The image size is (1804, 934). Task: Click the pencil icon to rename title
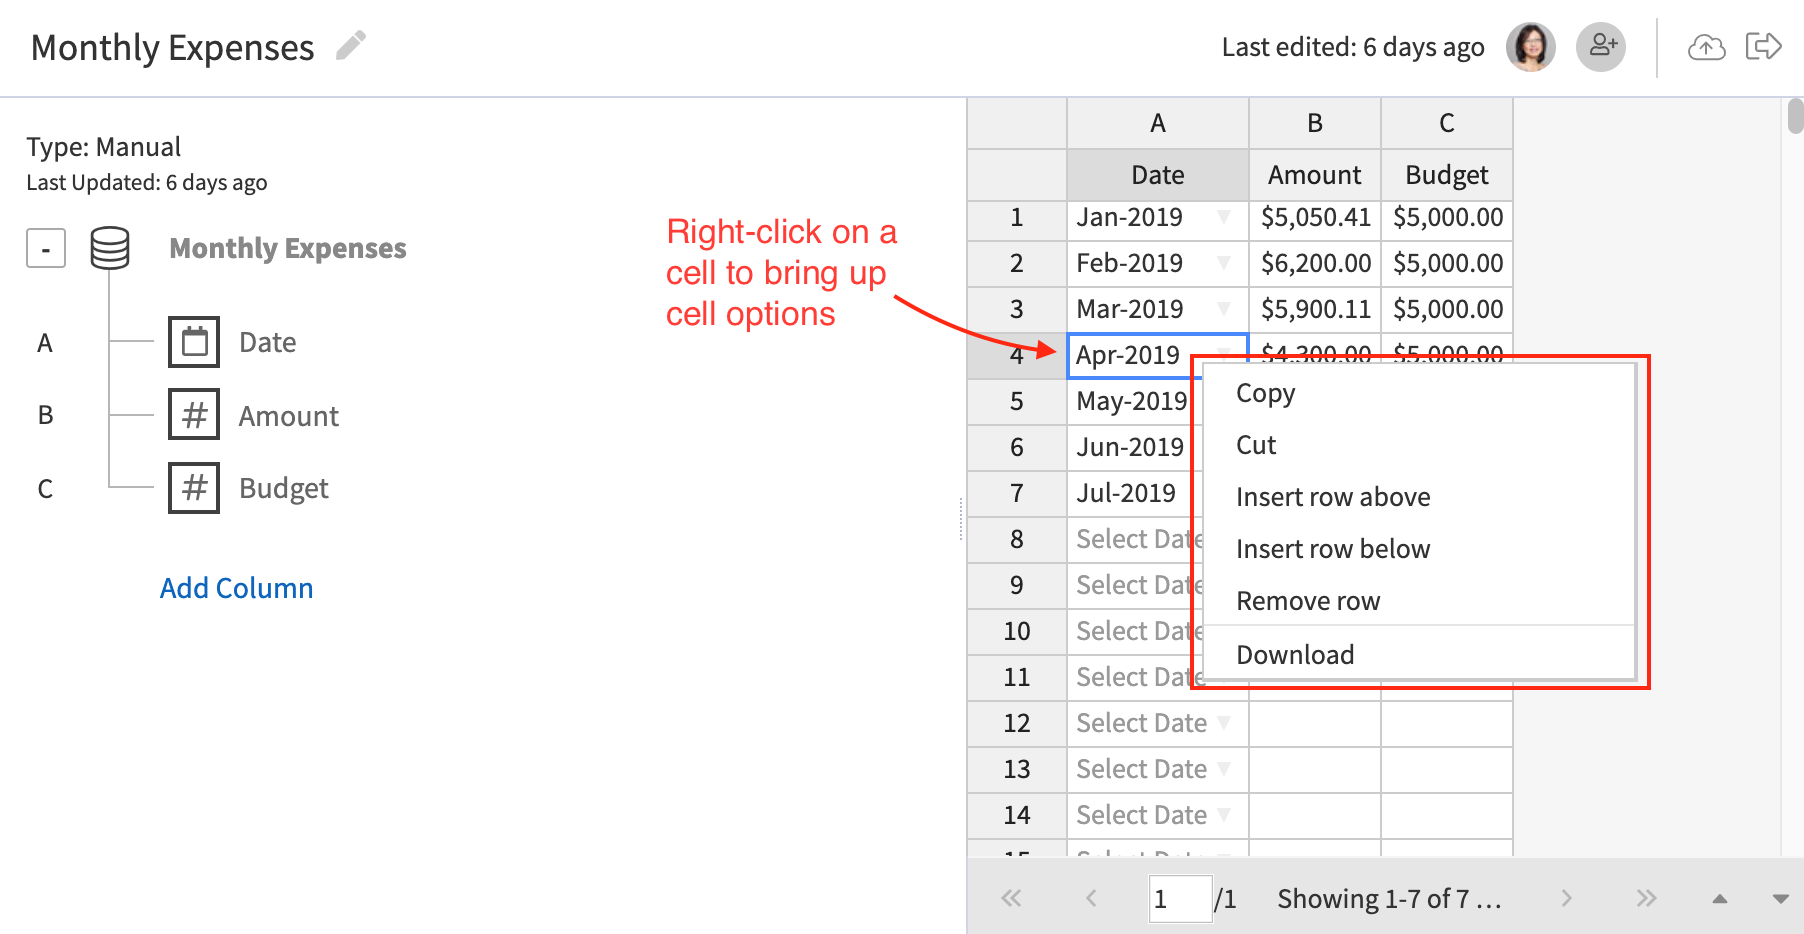point(350,46)
